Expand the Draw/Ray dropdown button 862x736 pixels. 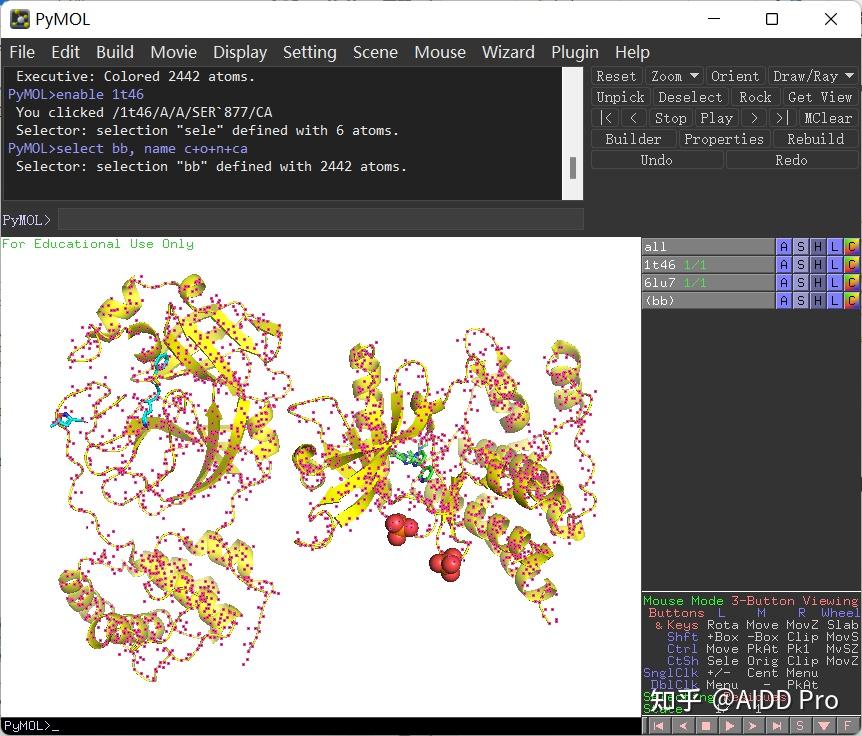point(812,76)
